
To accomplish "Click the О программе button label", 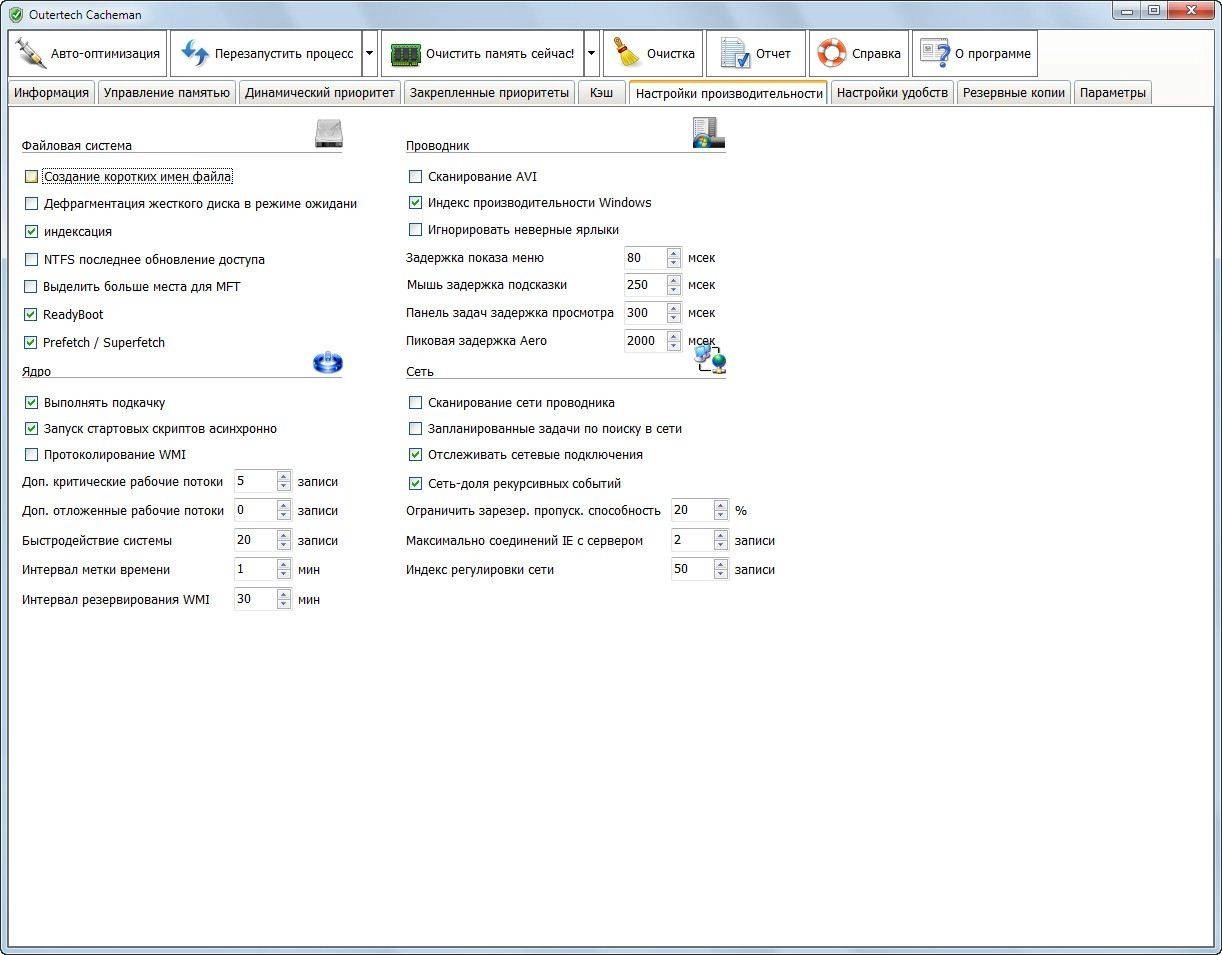I will 992,54.
